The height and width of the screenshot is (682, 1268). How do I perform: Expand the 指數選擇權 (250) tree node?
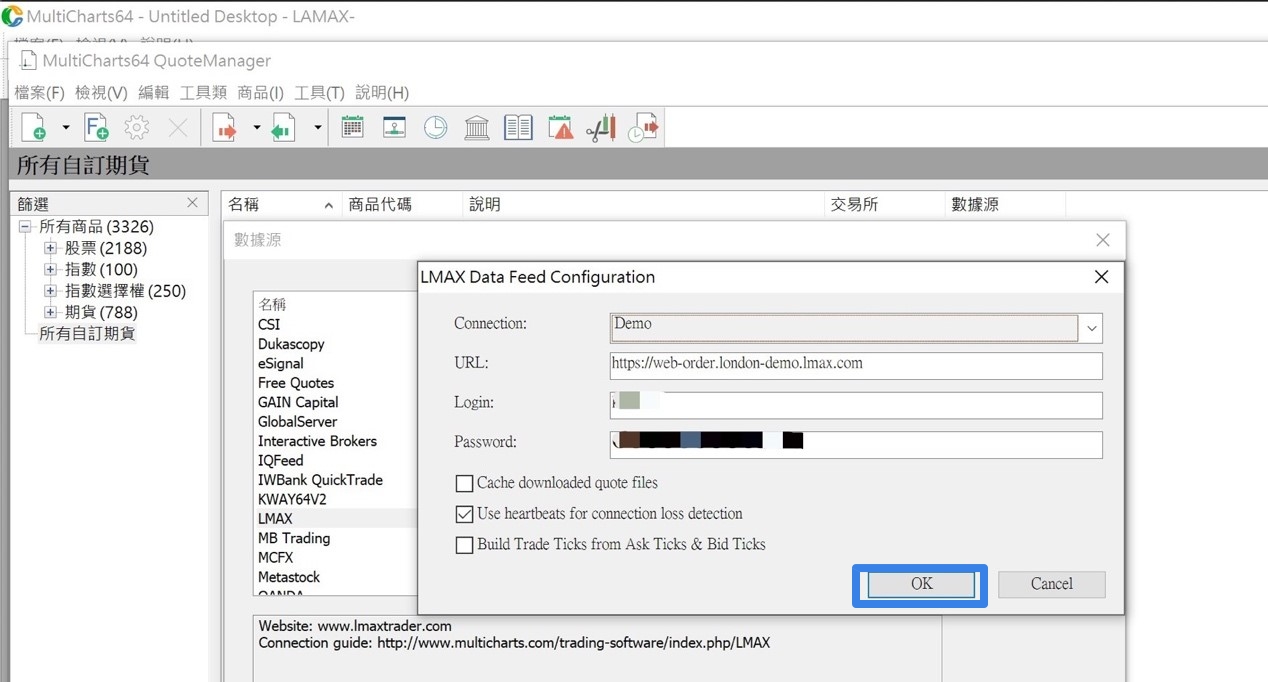tap(50, 291)
